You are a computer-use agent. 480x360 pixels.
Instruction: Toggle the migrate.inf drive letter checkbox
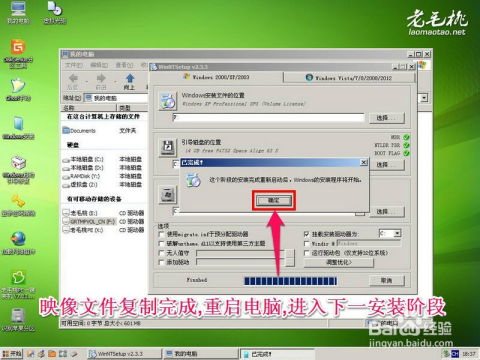tap(162, 234)
